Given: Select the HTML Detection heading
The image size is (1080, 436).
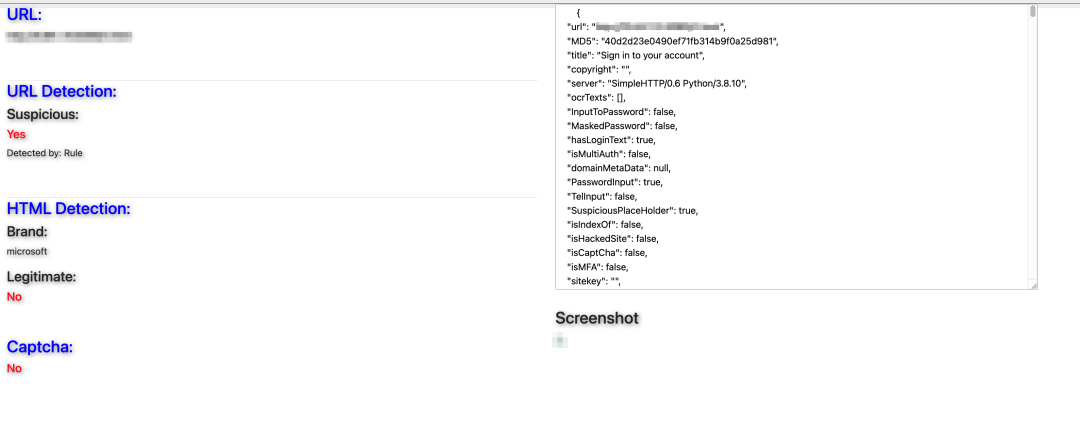Looking at the screenshot, I should (x=69, y=209).
